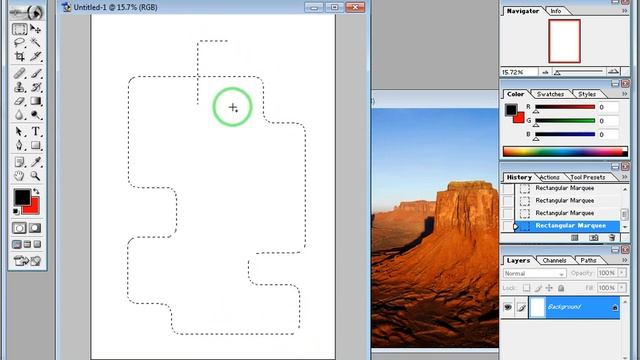Choose the Rectangle shape tool
Viewport: 640px width, 360px height.
coord(36,145)
